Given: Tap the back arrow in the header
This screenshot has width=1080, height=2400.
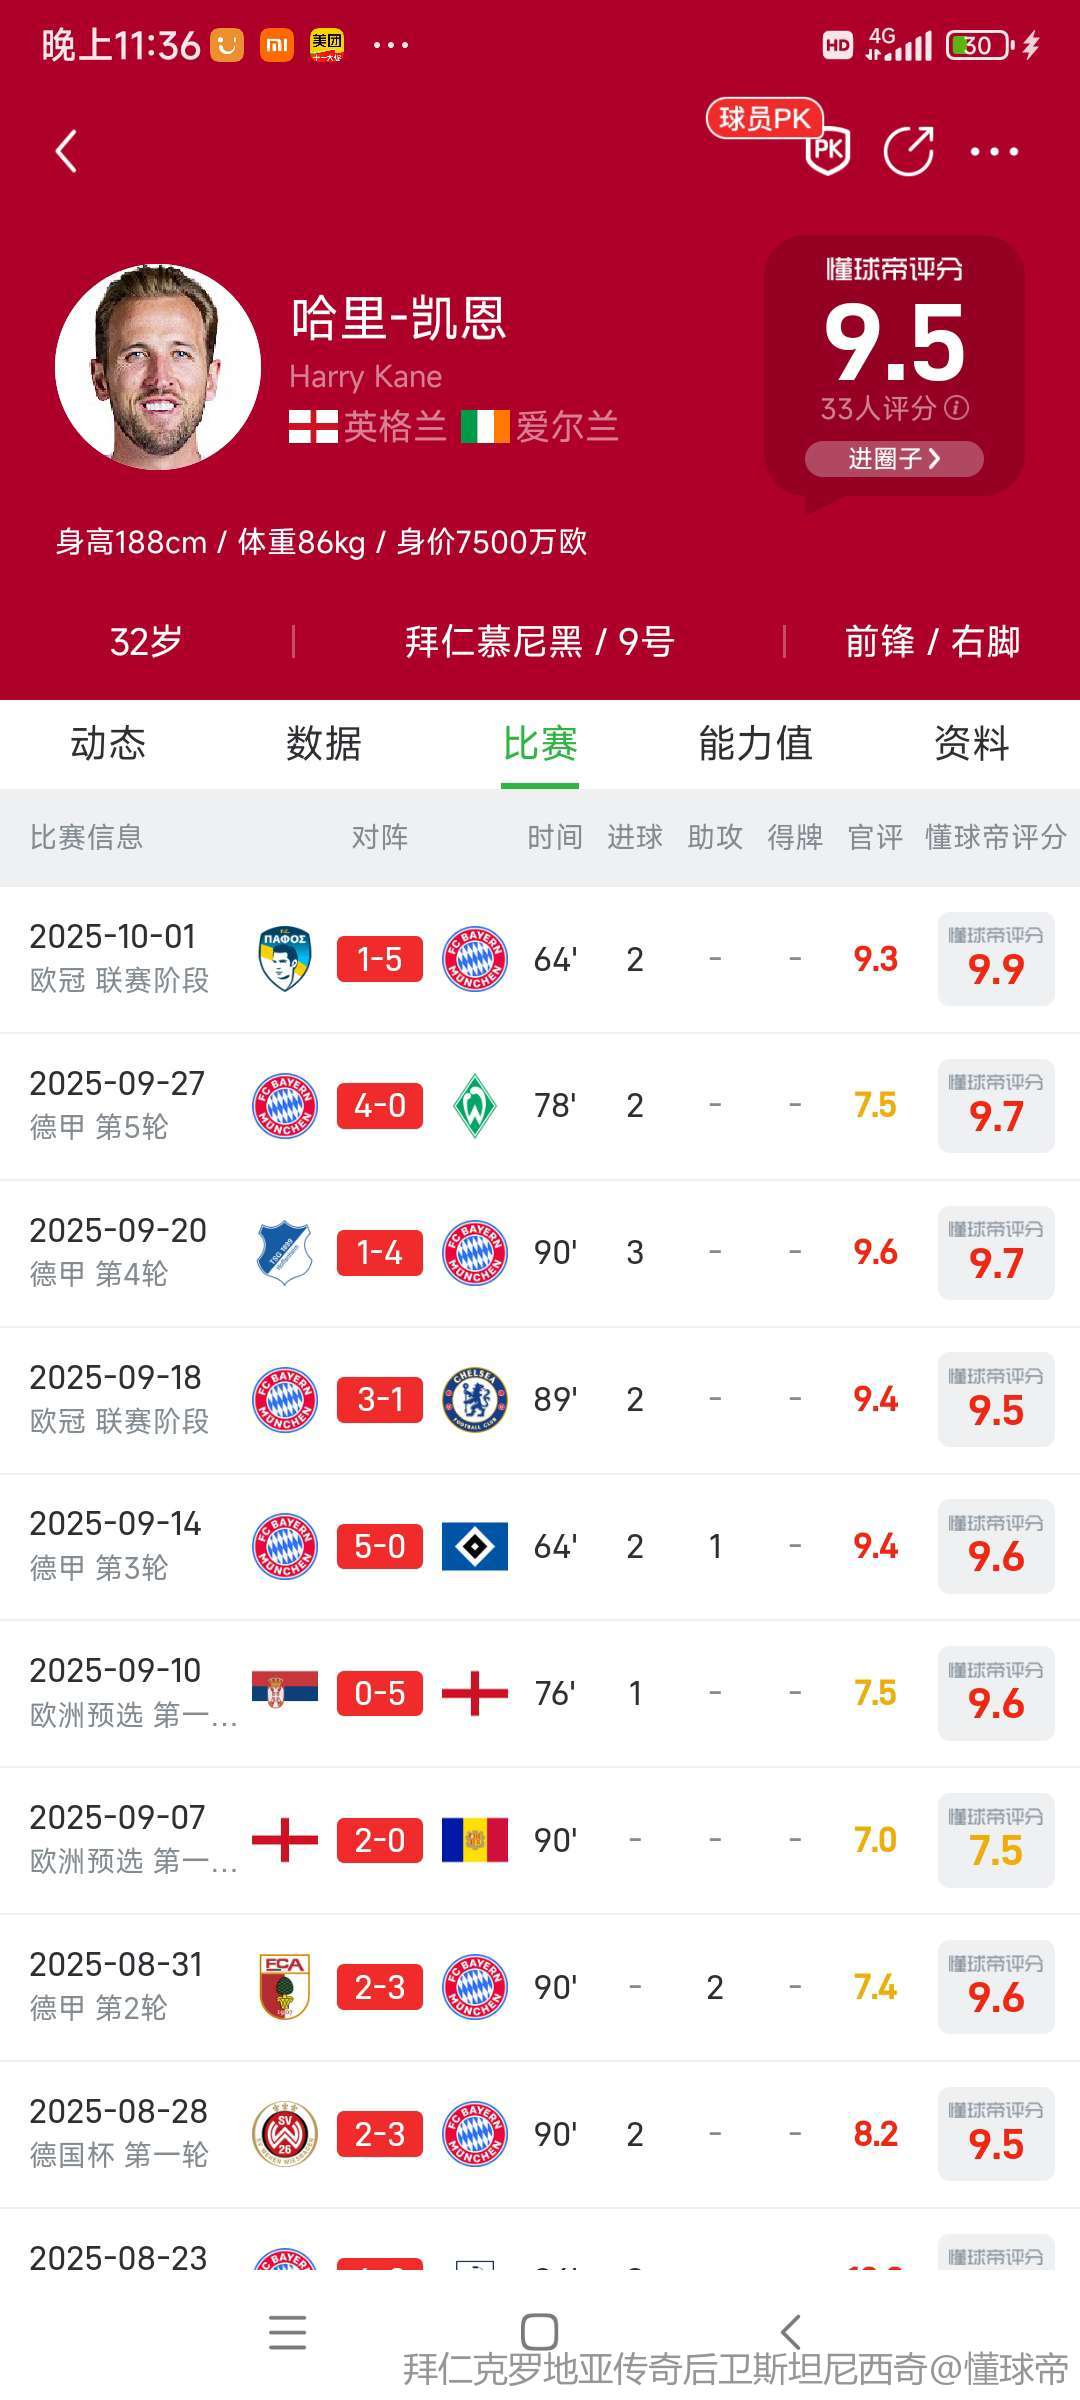Looking at the screenshot, I should (x=66, y=152).
